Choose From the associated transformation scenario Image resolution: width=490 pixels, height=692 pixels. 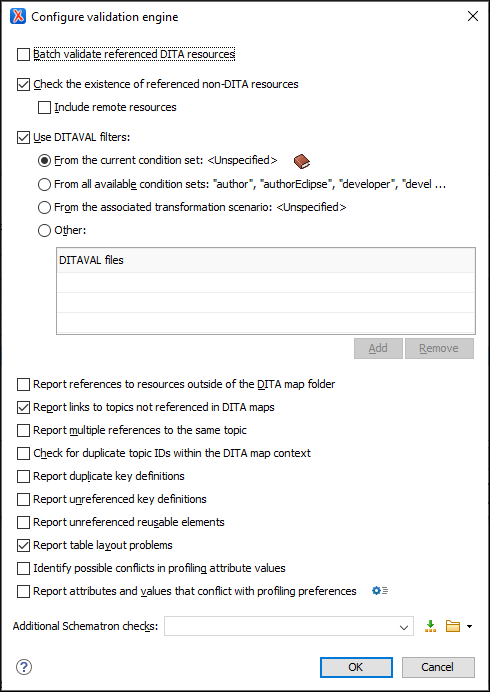44,207
